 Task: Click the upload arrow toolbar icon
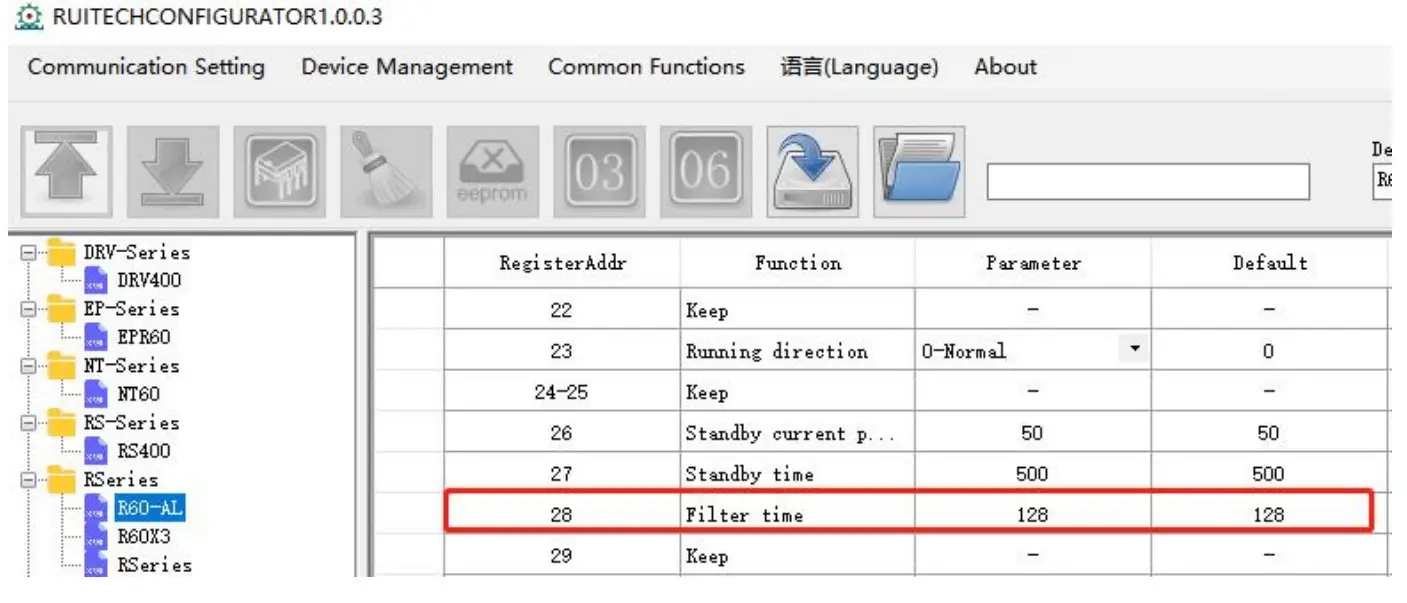67,172
